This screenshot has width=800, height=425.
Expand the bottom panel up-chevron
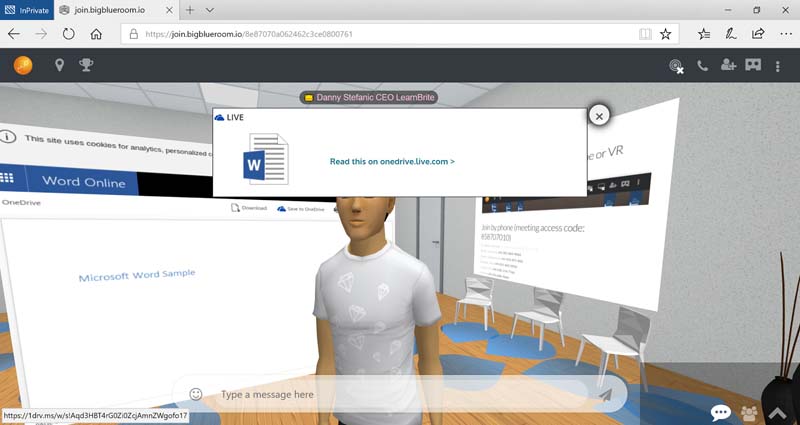tap(778, 412)
